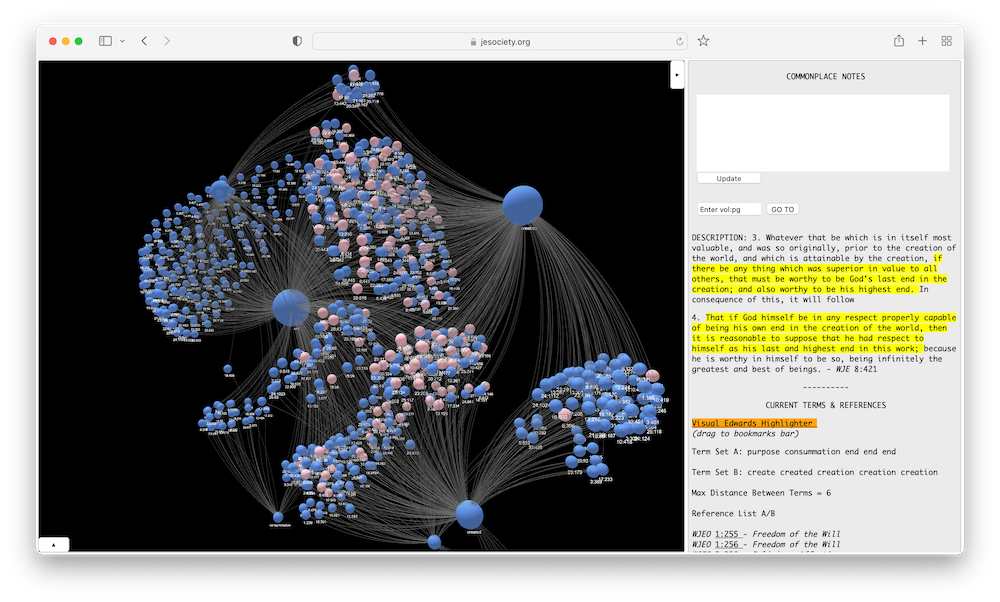Click 'Max Distance Between Terms = 6' text
1000x602 pixels.
click(761, 492)
